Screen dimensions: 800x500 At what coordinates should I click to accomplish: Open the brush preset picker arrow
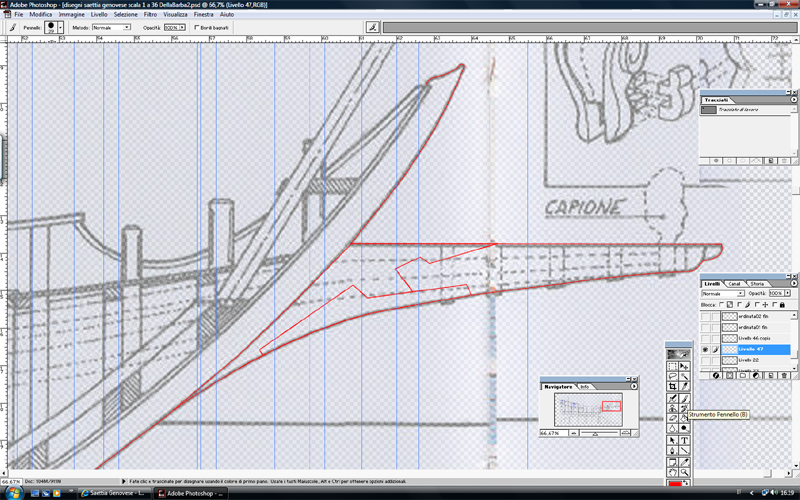[61, 28]
